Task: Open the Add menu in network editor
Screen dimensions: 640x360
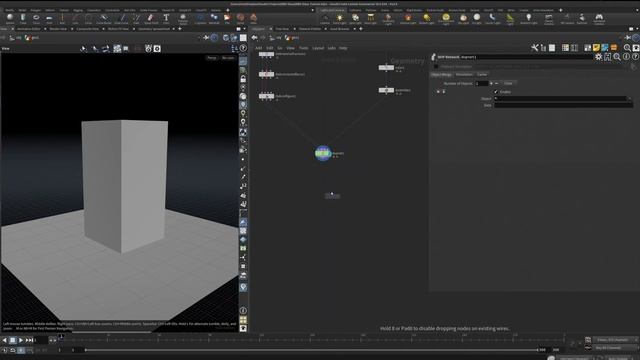Action: (x=258, y=48)
